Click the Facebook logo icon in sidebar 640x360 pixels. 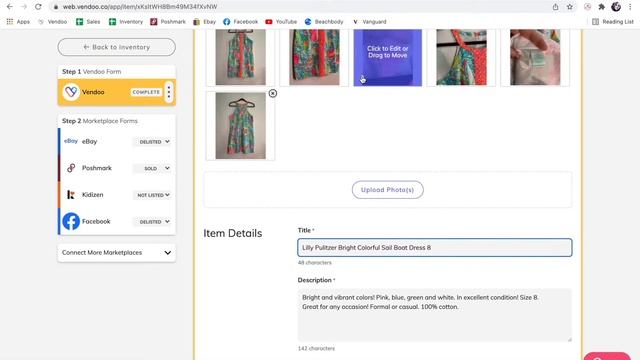pyautogui.click(x=71, y=221)
